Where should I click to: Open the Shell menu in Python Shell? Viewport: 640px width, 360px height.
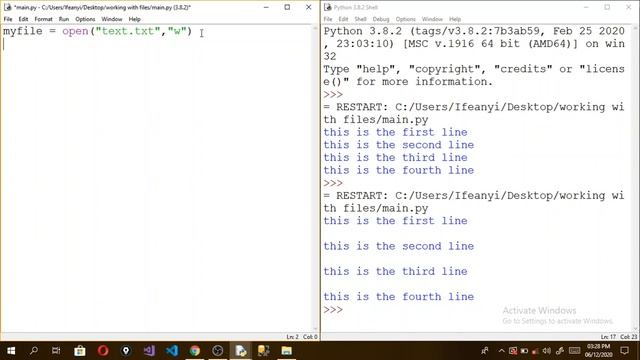(x=360, y=19)
